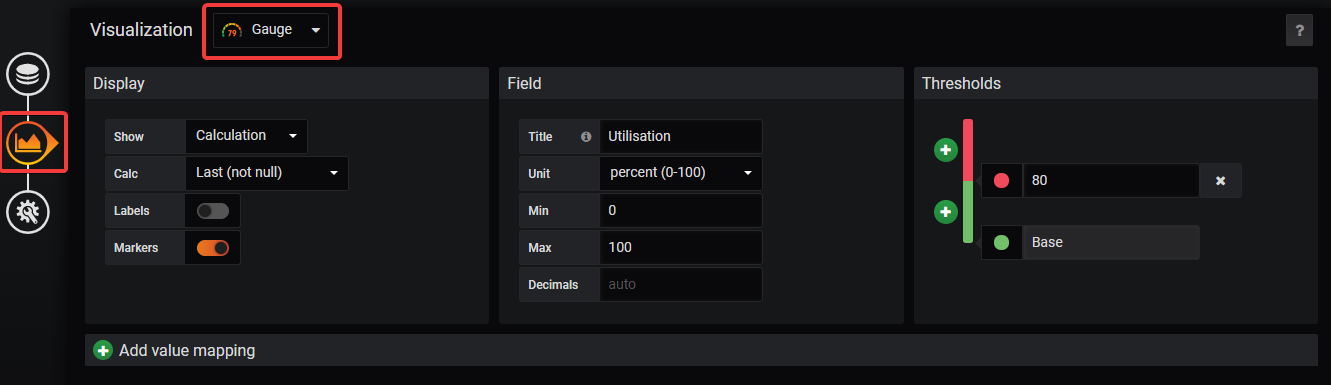Click the Add value mapping text
This screenshot has width=1331, height=385.
187,350
